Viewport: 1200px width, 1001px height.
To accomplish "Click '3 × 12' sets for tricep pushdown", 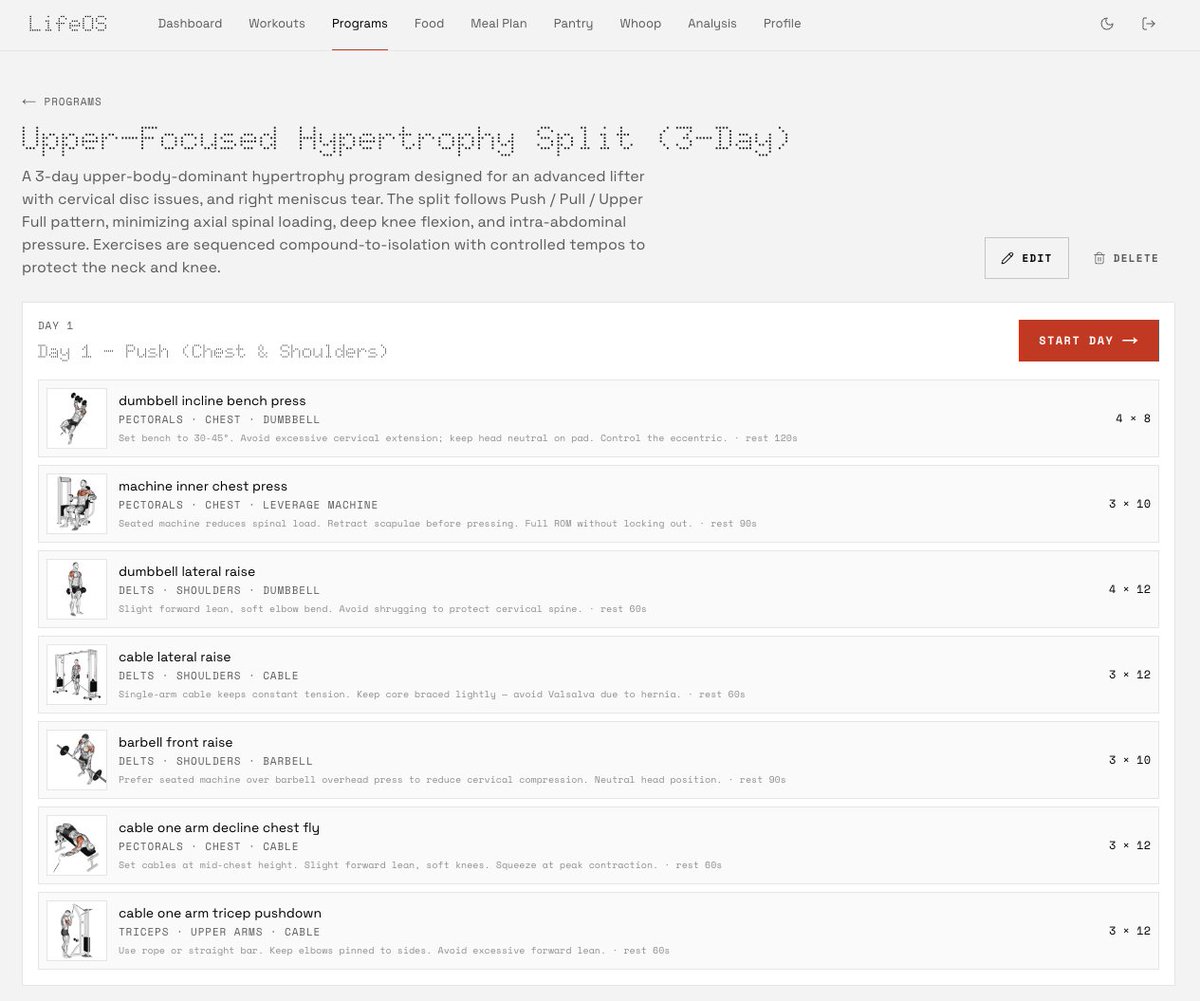I will click(1130, 932).
